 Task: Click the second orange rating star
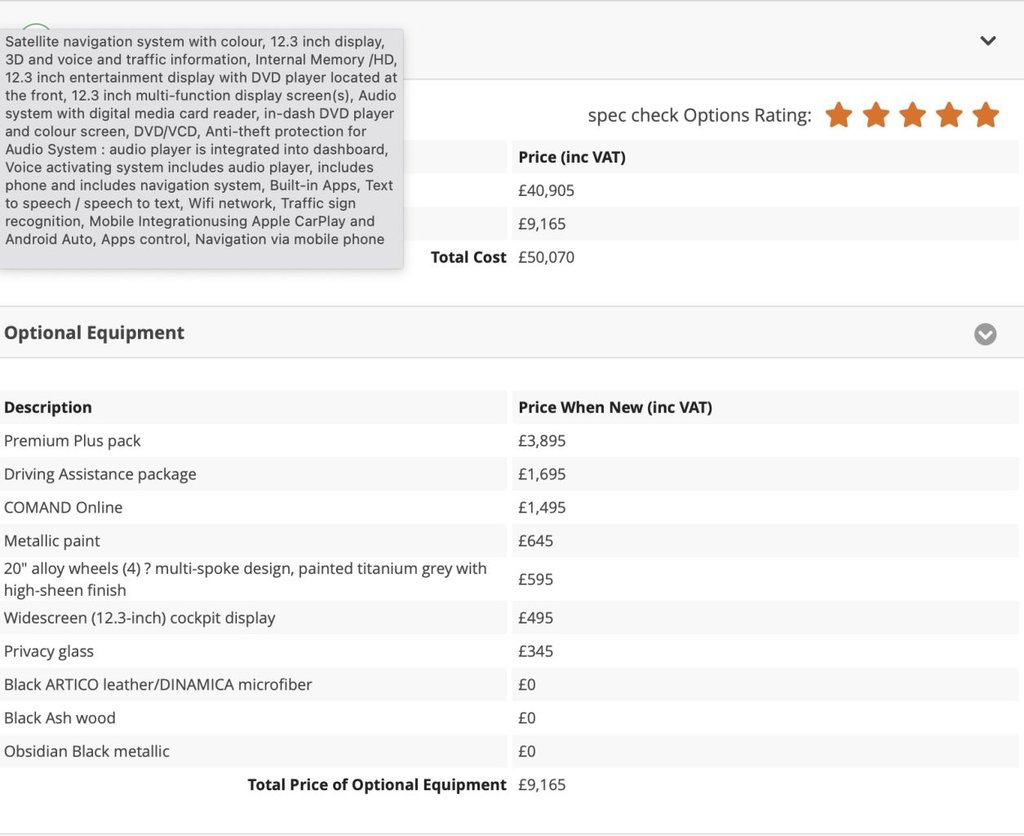coord(876,115)
